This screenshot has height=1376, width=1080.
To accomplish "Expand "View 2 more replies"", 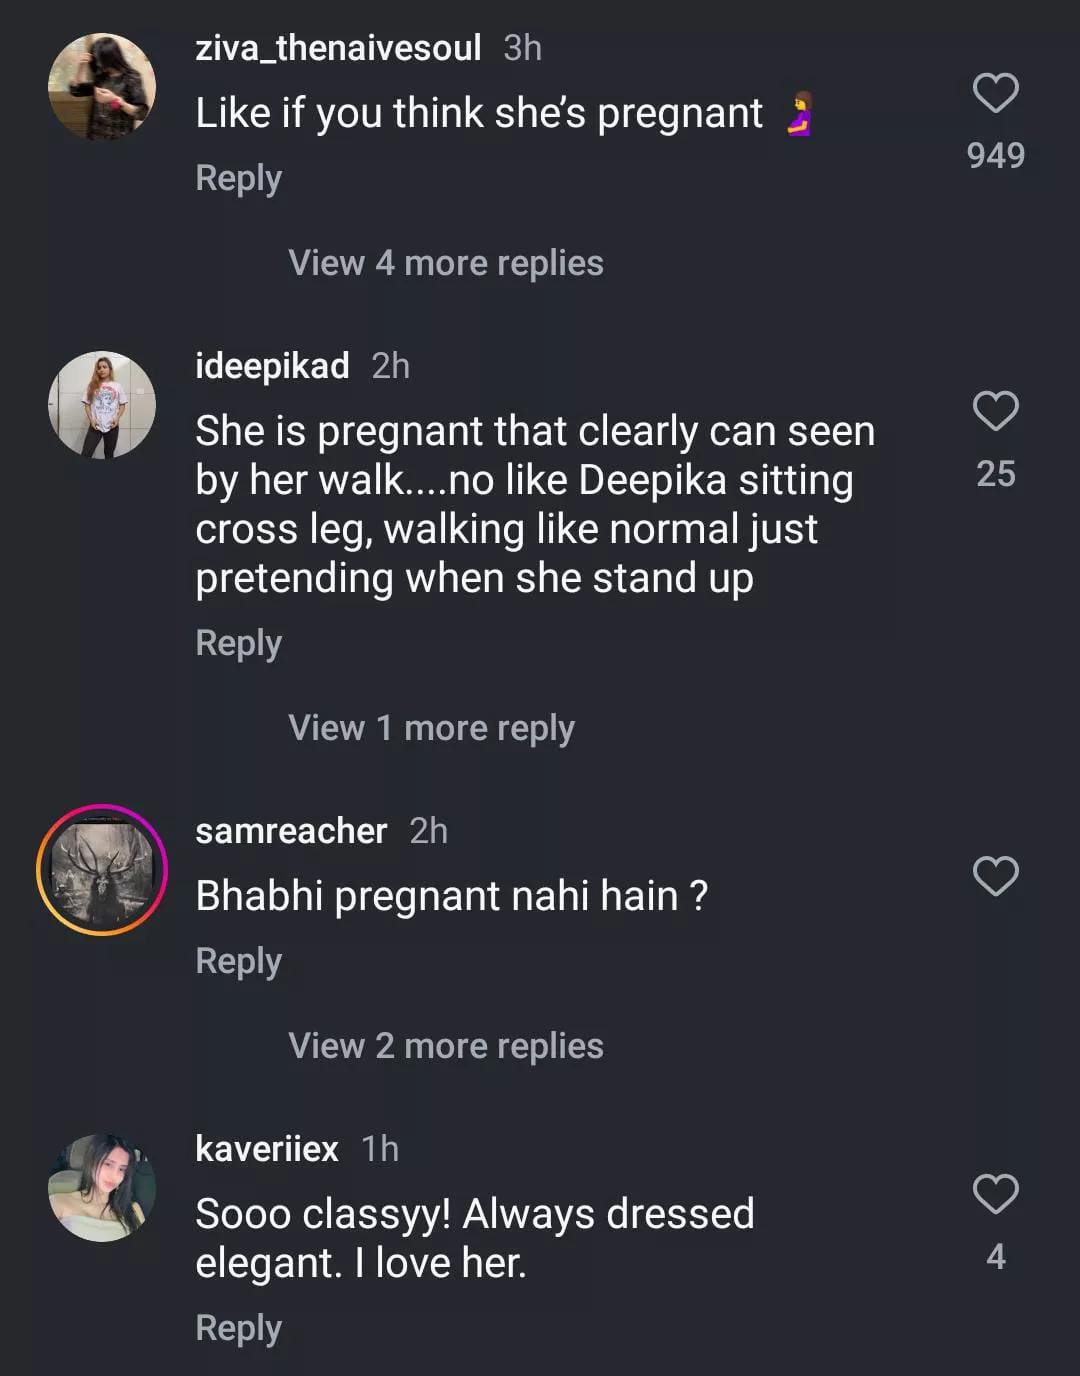I will (446, 1046).
